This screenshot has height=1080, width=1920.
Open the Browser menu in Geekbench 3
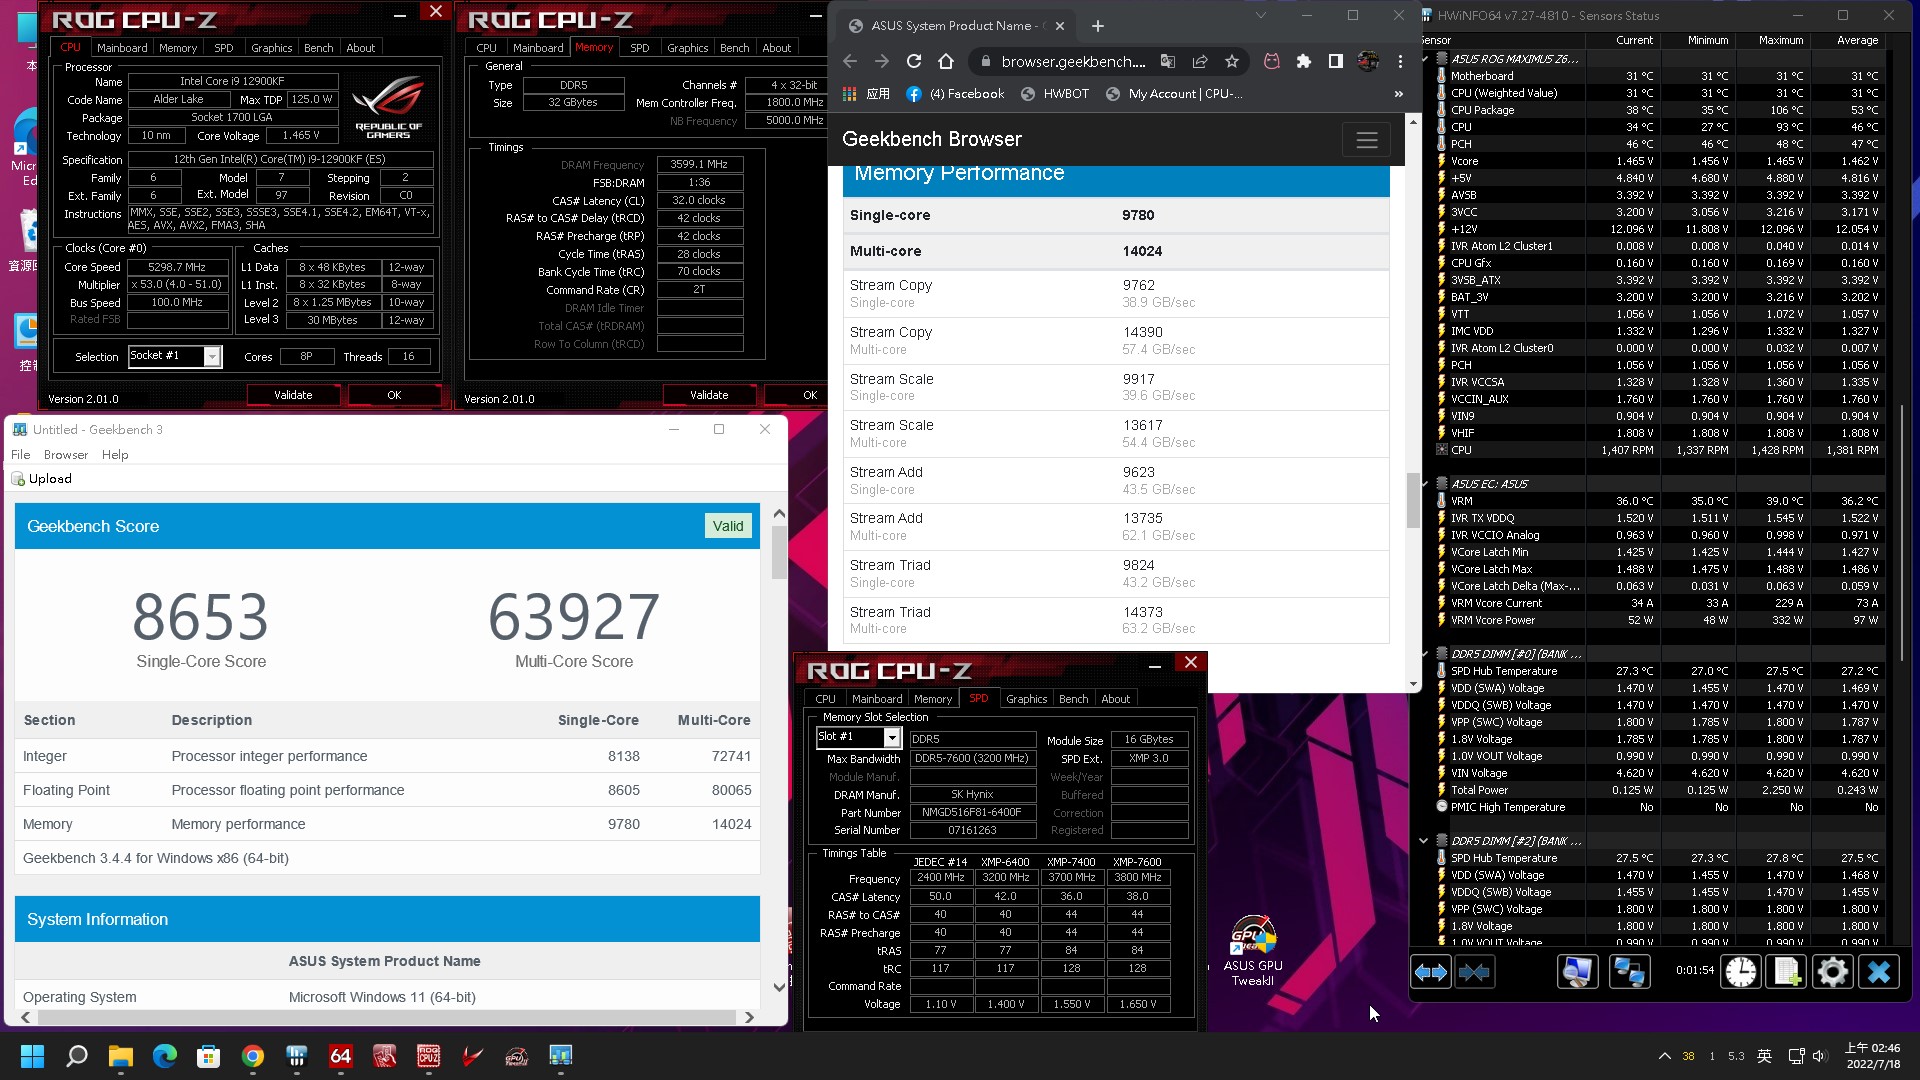click(66, 455)
